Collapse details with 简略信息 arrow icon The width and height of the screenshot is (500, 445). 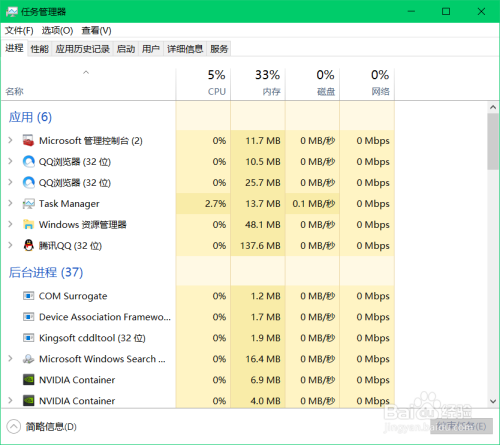point(14,427)
